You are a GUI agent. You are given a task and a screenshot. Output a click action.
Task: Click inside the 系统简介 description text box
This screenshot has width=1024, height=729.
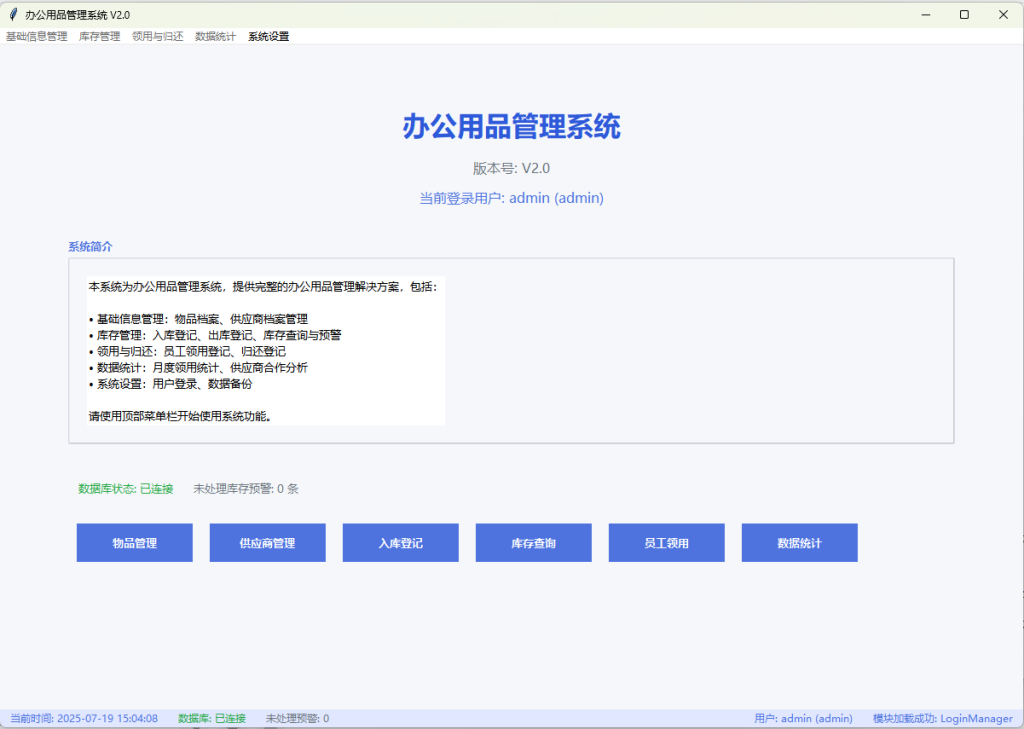click(x=266, y=351)
